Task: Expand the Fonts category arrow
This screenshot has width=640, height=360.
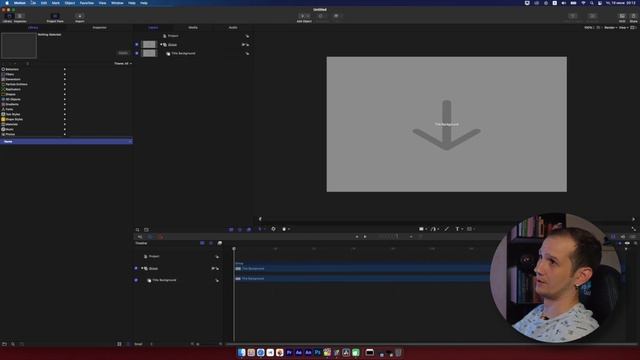Action: [x=64, y=109]
